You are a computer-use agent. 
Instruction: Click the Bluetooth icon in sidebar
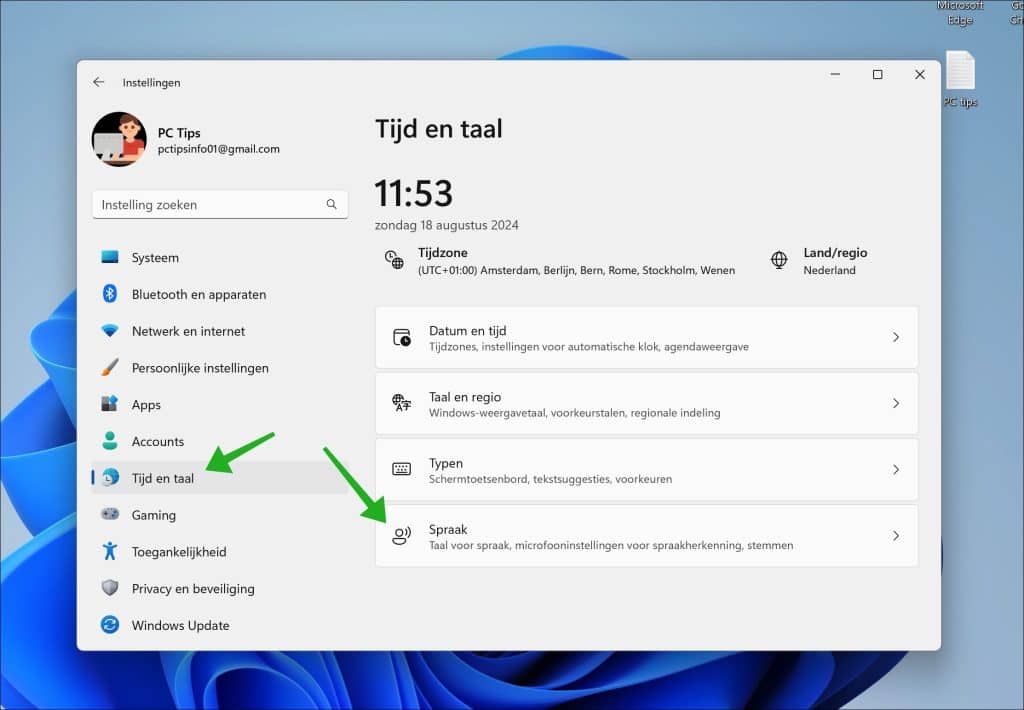[110, 294]
